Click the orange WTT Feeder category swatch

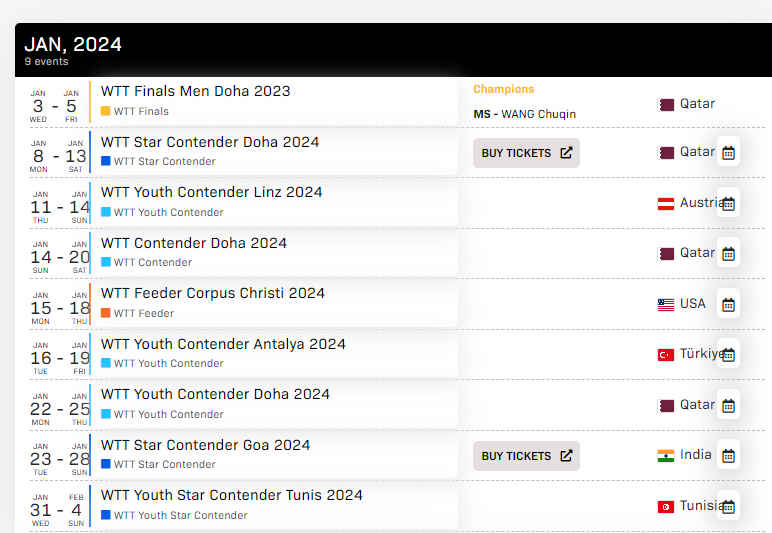(x=105, y=313)
